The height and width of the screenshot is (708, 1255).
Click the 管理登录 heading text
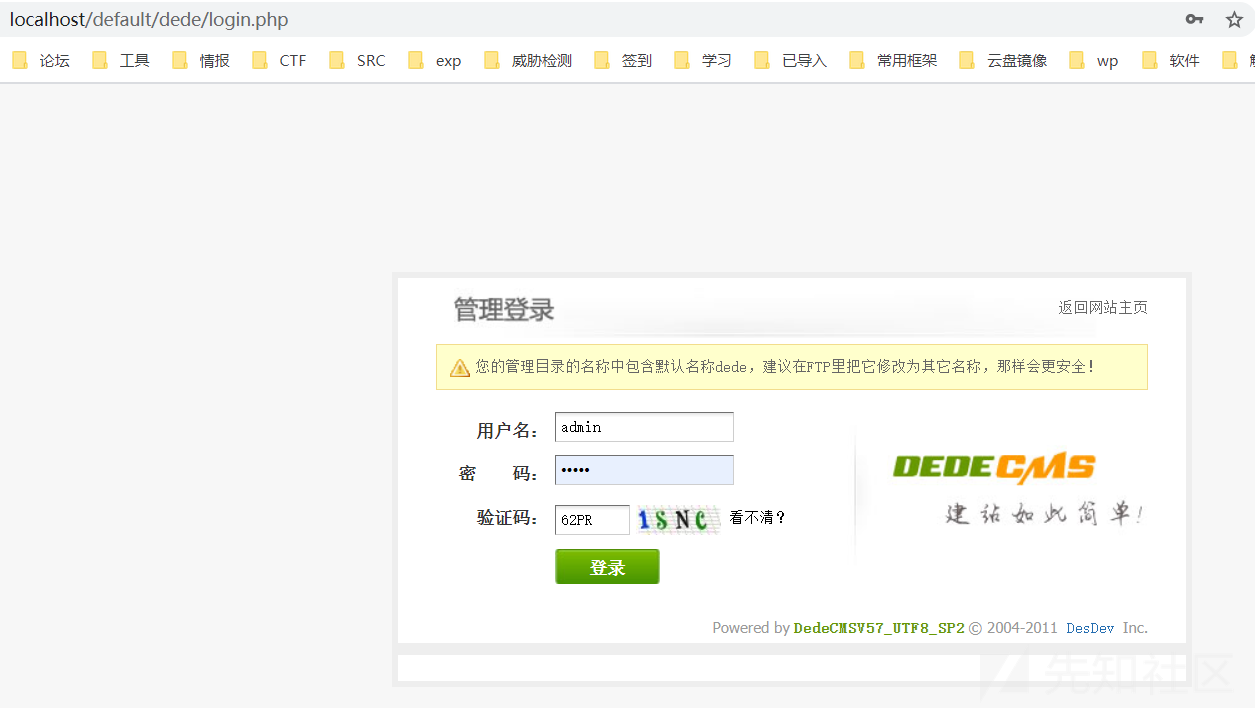point(504,309)
